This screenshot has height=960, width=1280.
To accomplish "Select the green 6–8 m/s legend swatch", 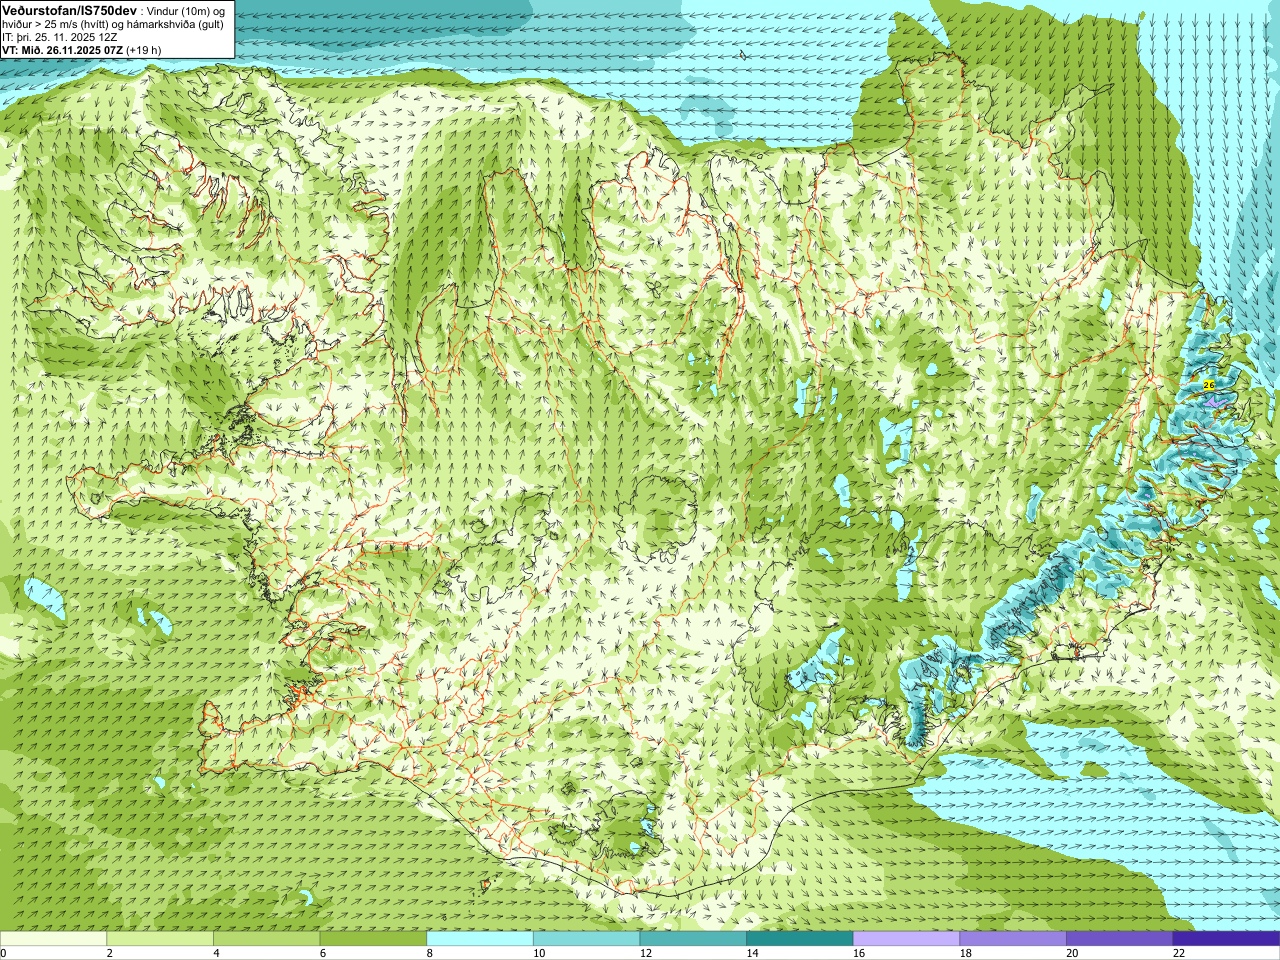I will 373,939.
